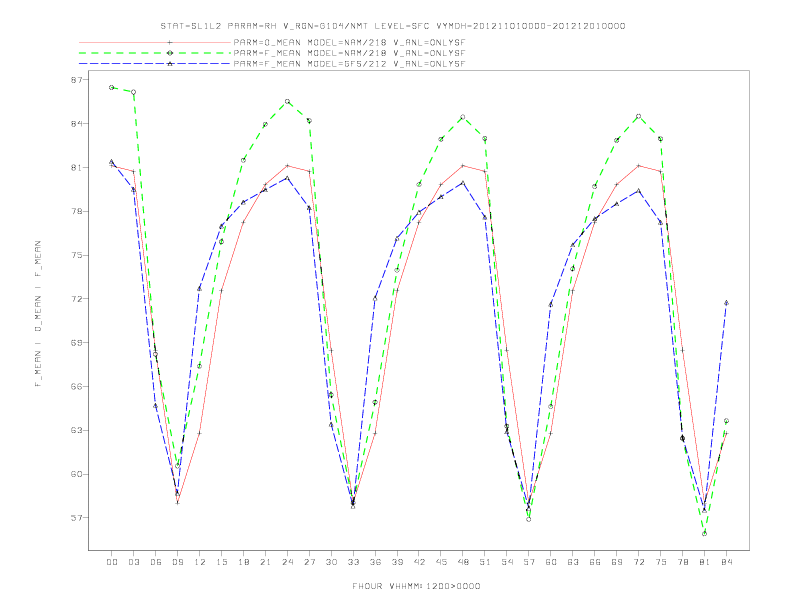
Task: Click x-axis tick label 75
Action: tap(661, 562)
